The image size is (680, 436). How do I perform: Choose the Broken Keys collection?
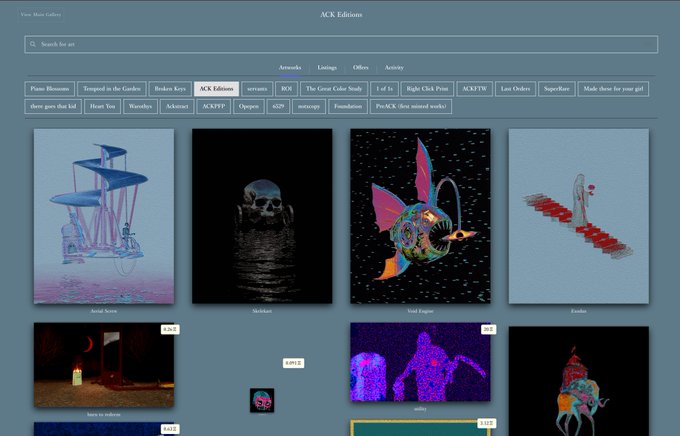tap(170, 89)
